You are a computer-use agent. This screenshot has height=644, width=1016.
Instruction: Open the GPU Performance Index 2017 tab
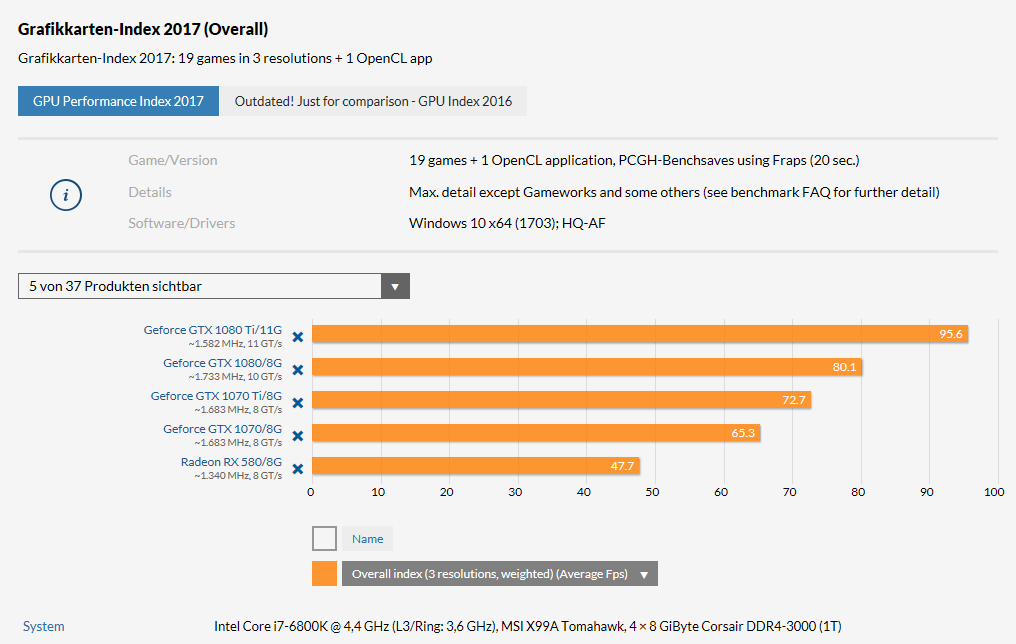pyautogui.click(x=119, y=101)
